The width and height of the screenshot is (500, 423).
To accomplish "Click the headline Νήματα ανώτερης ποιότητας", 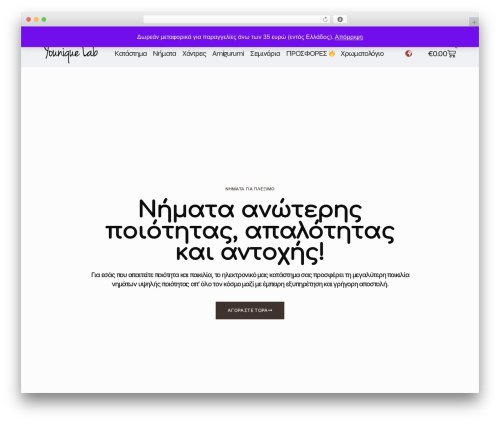I will coord(250,231).
